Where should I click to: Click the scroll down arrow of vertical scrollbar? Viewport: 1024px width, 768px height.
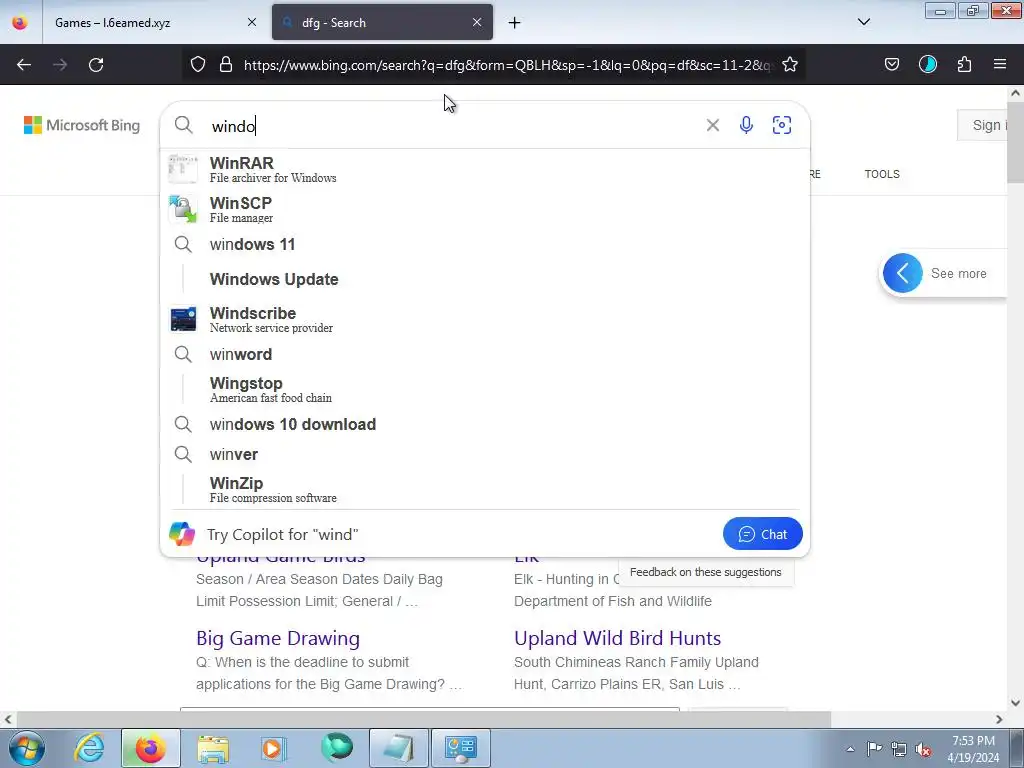(x=1015, y=703)
